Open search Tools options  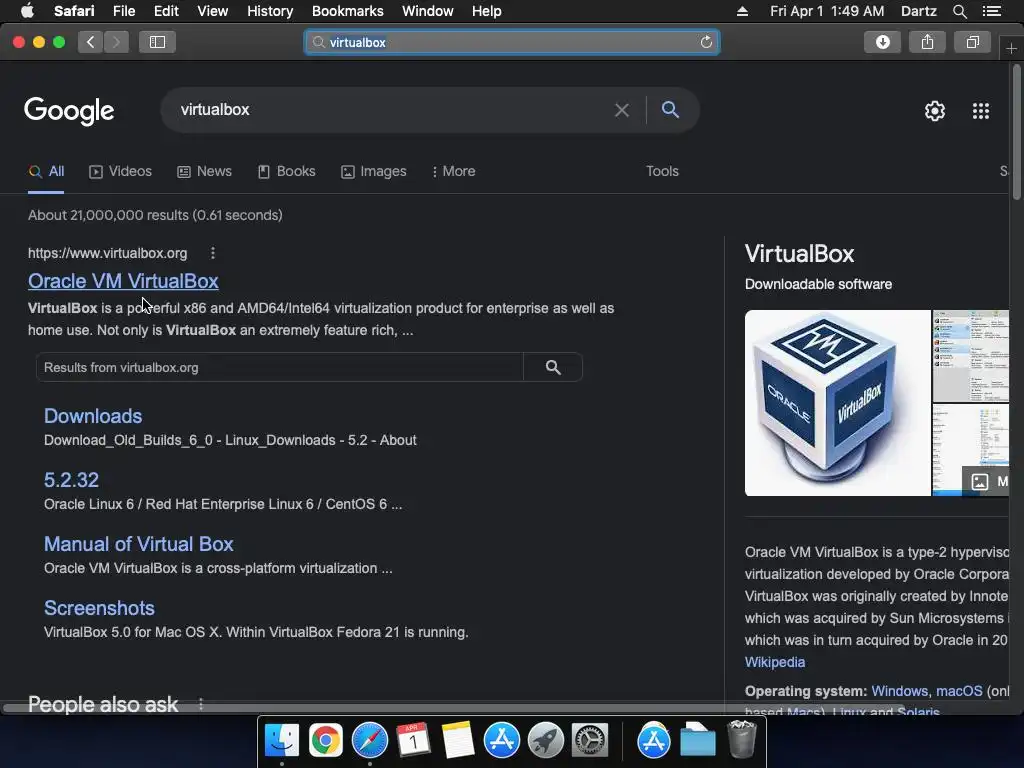click(662, 171)
